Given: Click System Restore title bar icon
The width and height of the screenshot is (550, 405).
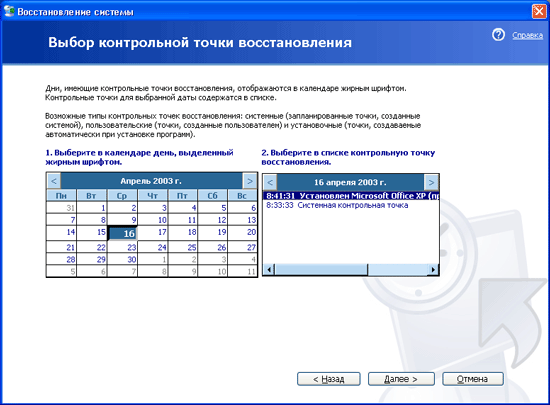Looking at the screenshot, I should [x=9, y=11].
